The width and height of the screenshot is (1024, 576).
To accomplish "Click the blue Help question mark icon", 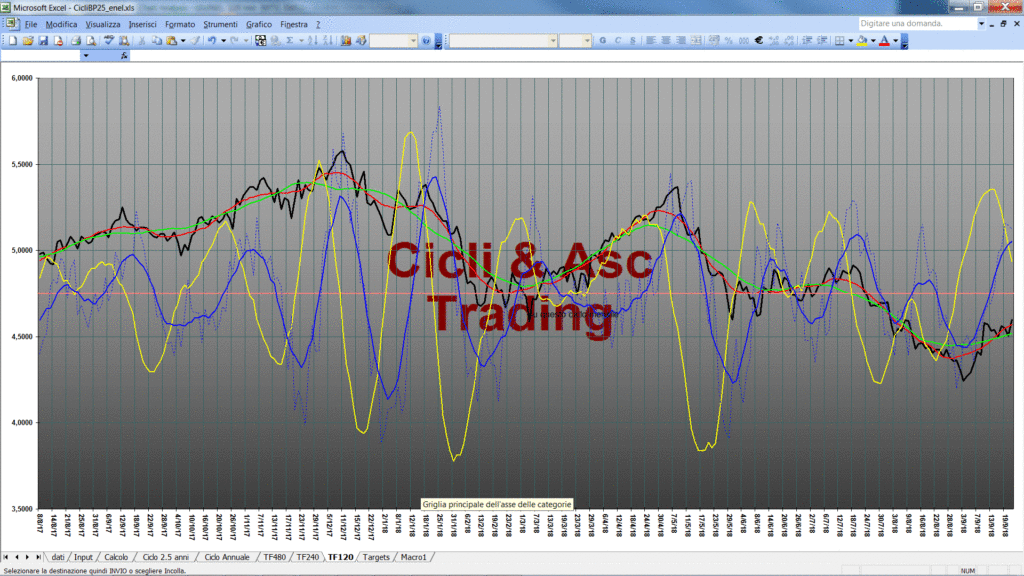I will click(426, 40).
